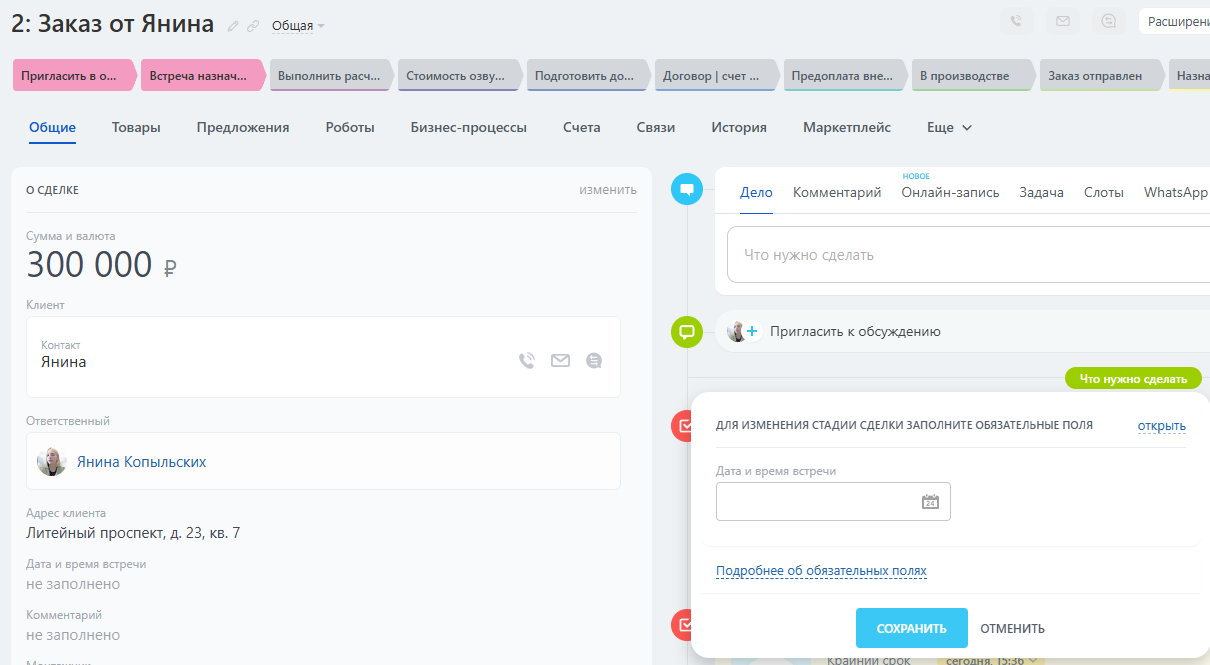Image resolution: width=1210 pixels, height=665 pixels.
Task: Select the В производстве deal stage
Action: tap(968, 76)
